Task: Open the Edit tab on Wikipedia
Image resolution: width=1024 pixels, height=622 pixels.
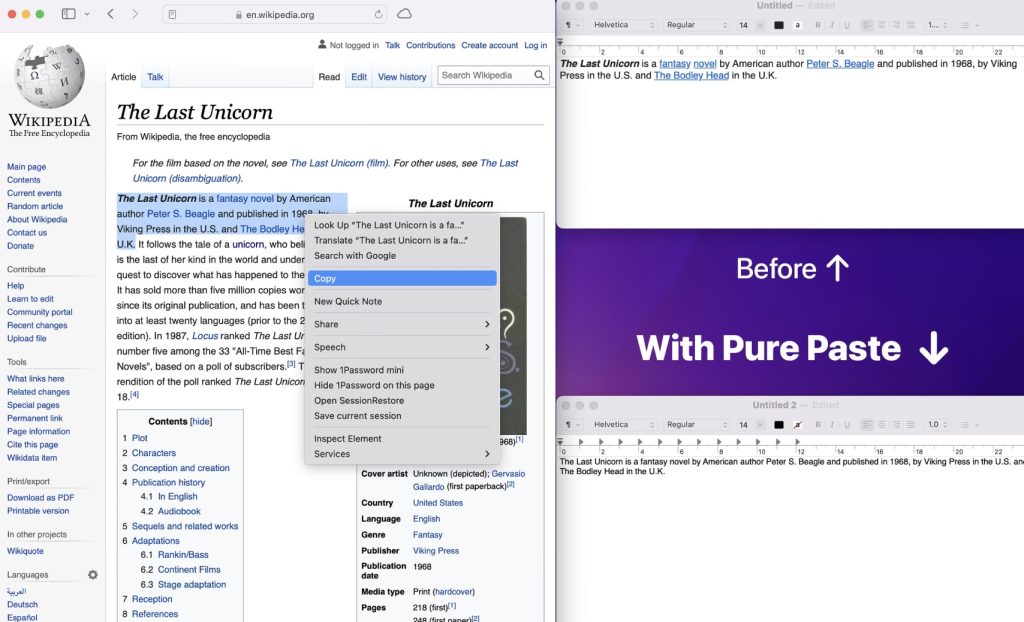Action: pyautogui.click(x=359, y=76)
